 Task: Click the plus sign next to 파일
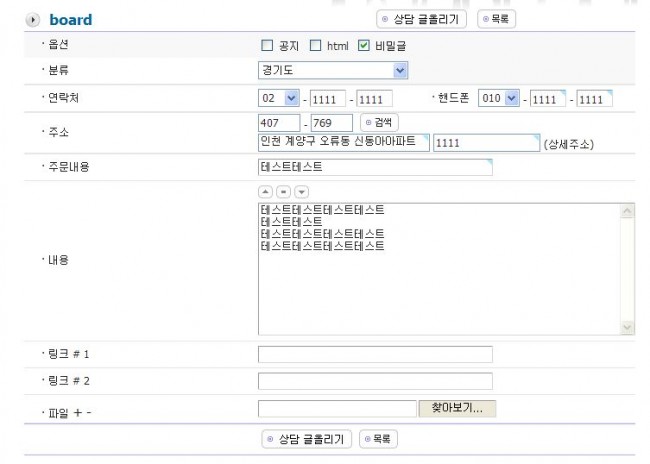78,411
